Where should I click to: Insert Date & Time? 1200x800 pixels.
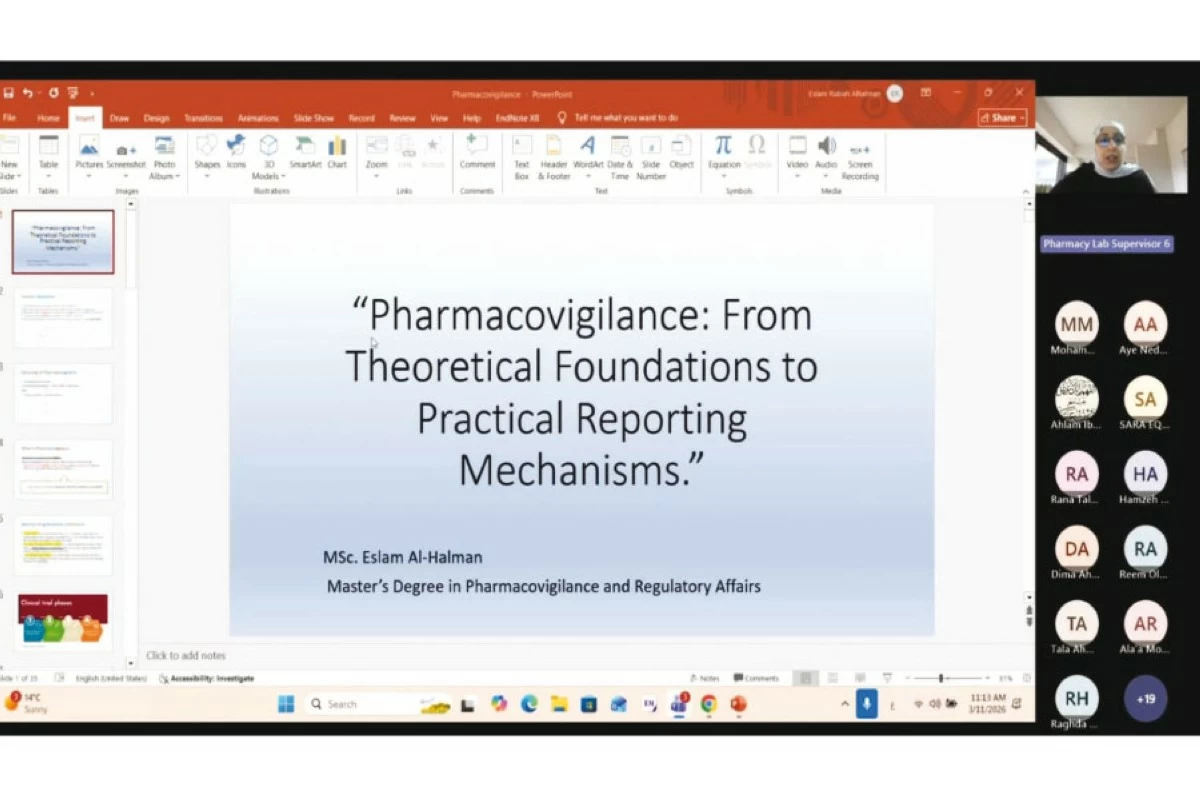click(x=620, y=158)
